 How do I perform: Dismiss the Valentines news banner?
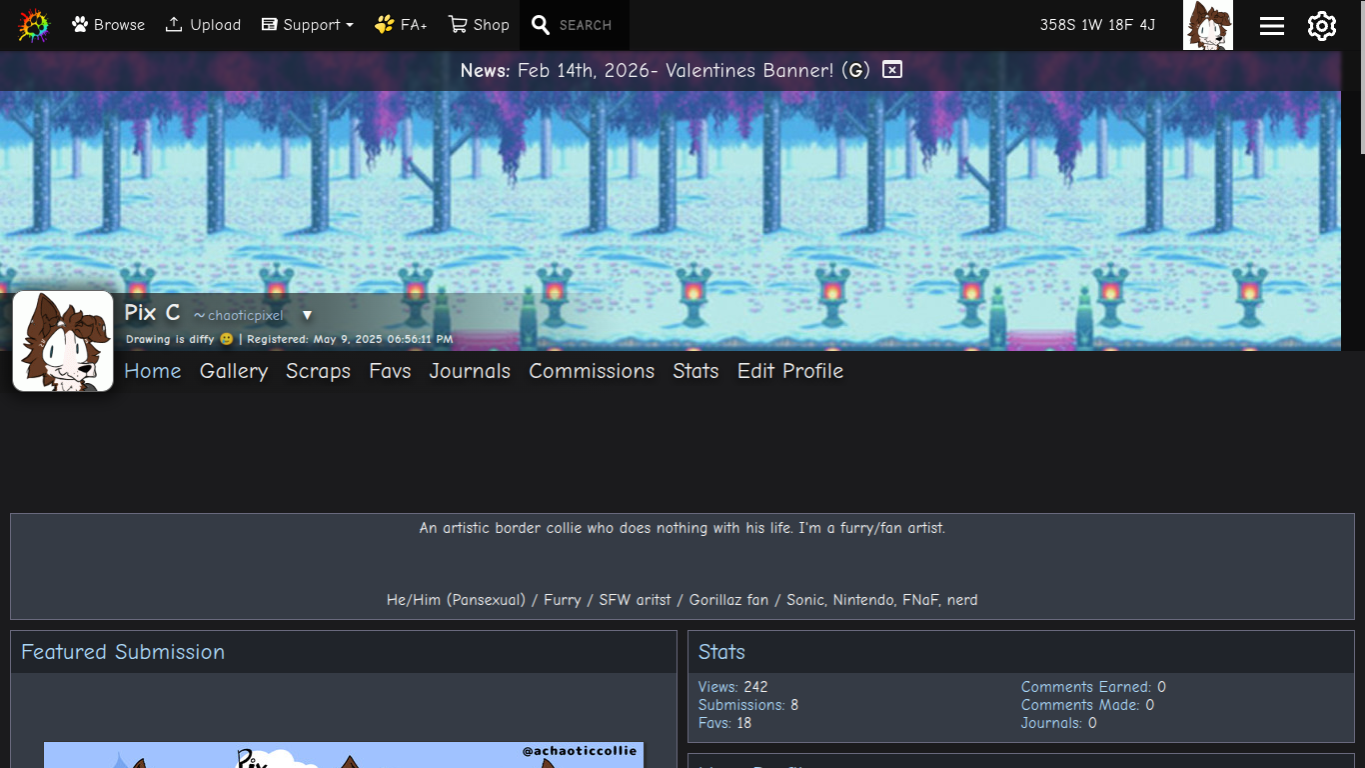pyautogui.click(x=891, y=70)
